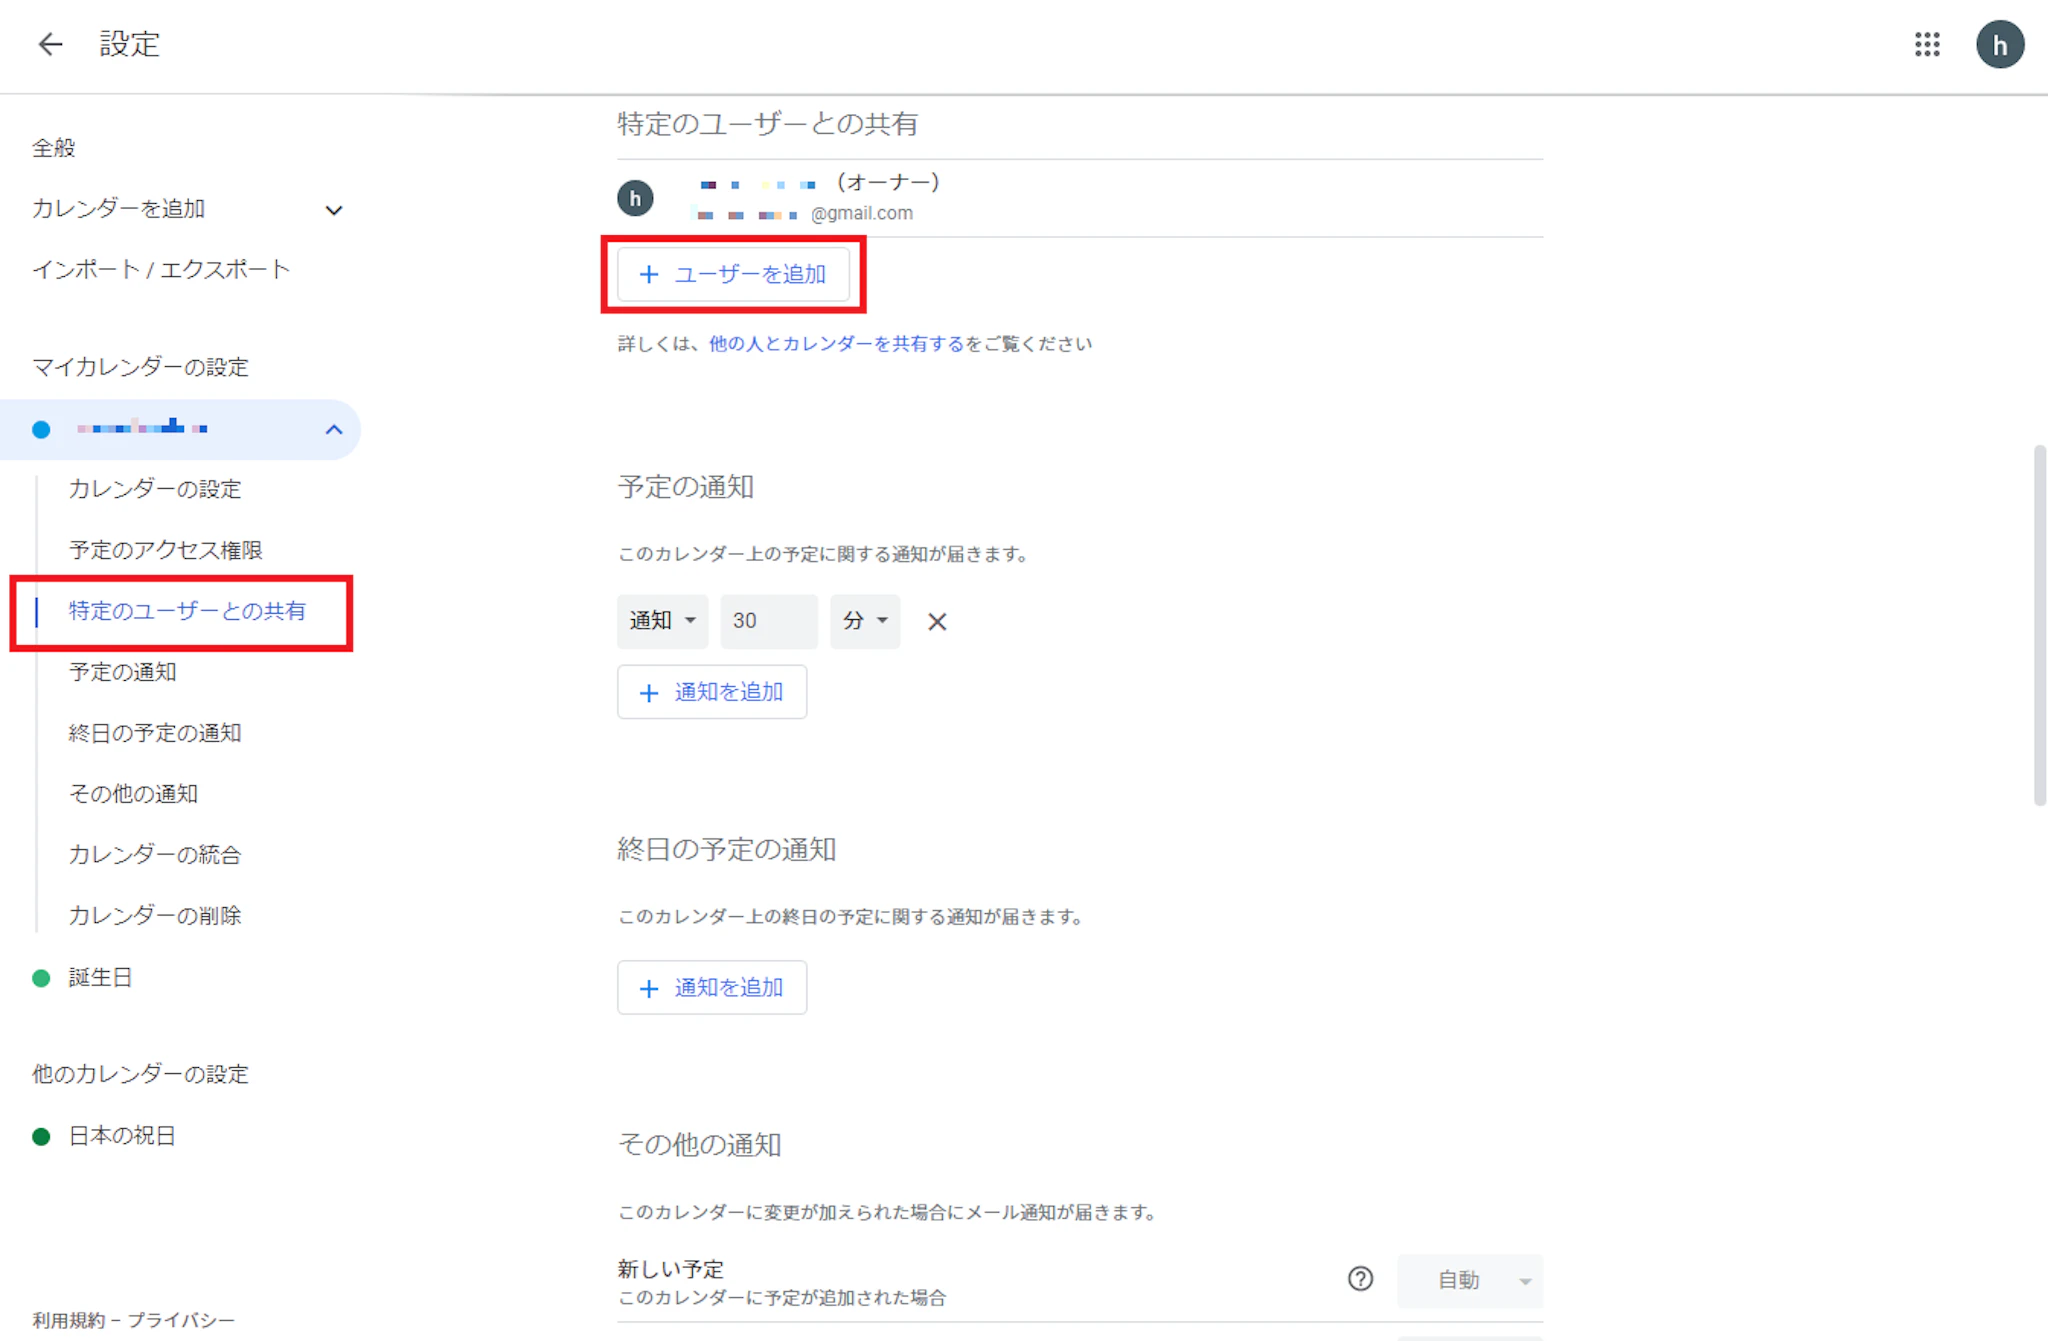Collapse my calendar settings chevron
The height and width of the screenshot is (1341, 2048).
[334, 430]
